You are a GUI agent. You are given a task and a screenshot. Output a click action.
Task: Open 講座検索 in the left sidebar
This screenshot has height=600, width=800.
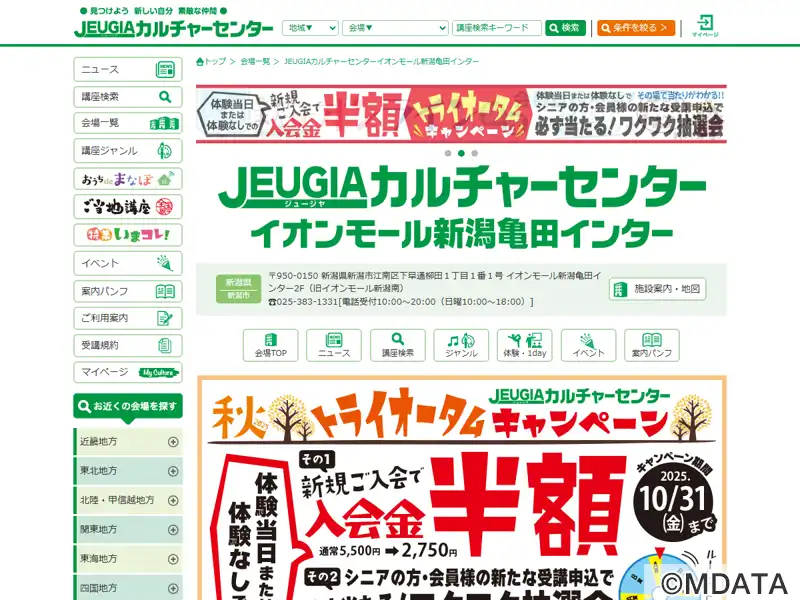pyautogui.click(x=128, y=96)
